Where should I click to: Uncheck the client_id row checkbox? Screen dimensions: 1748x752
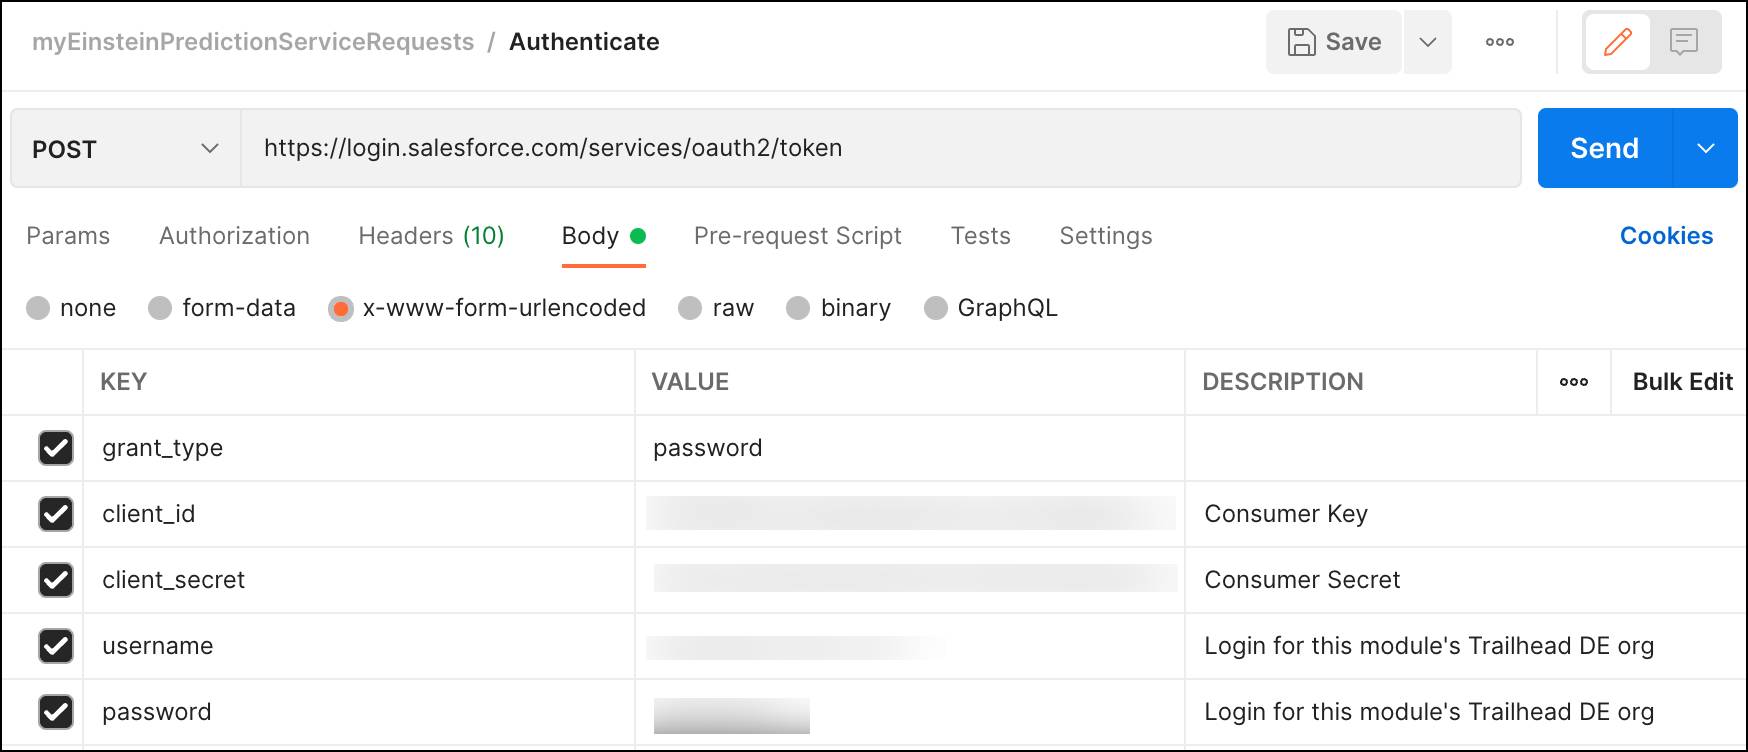56,514
